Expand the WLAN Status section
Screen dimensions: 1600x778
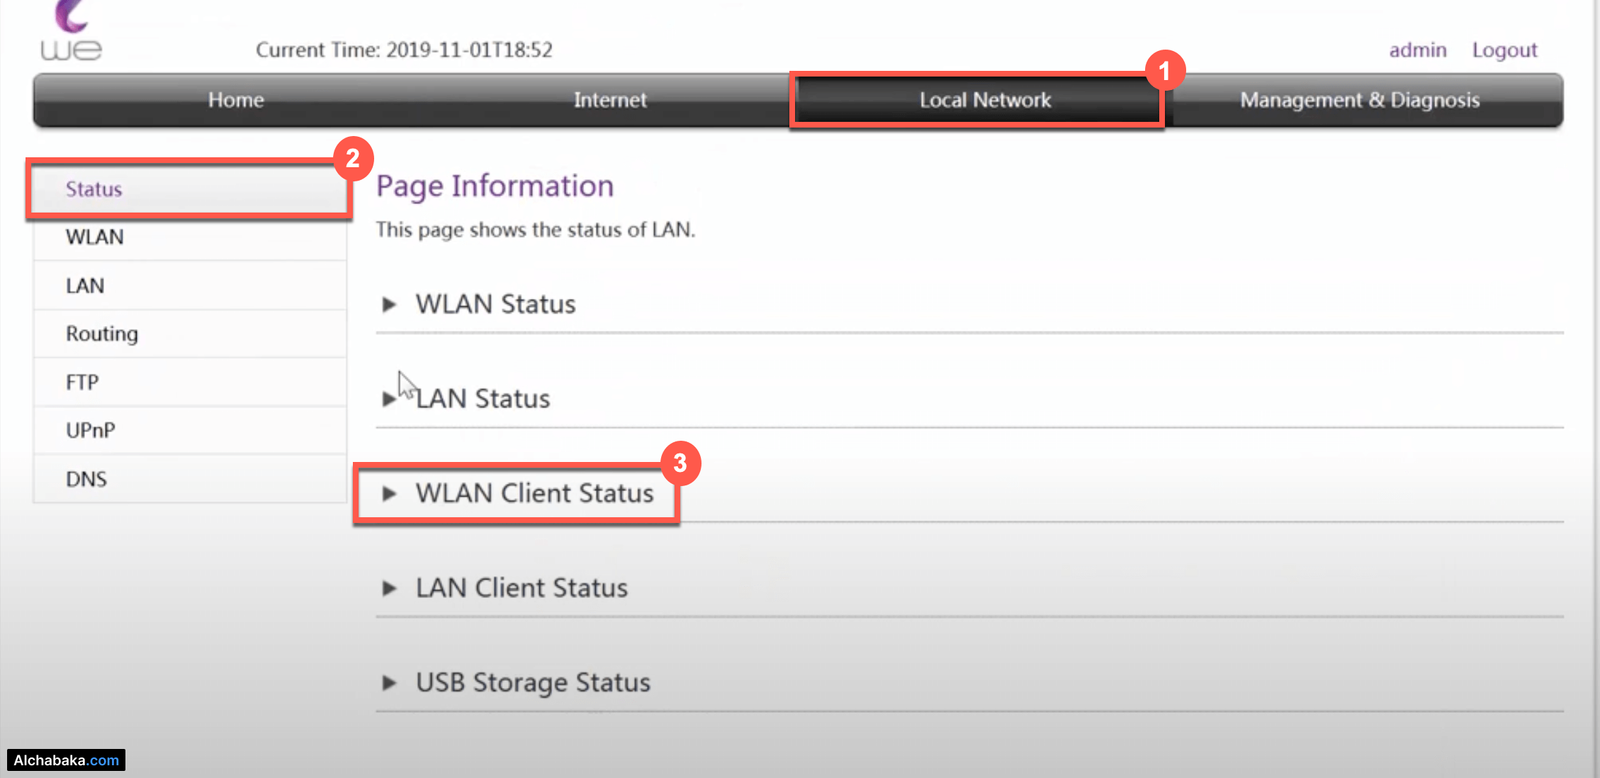click(495, 304)
